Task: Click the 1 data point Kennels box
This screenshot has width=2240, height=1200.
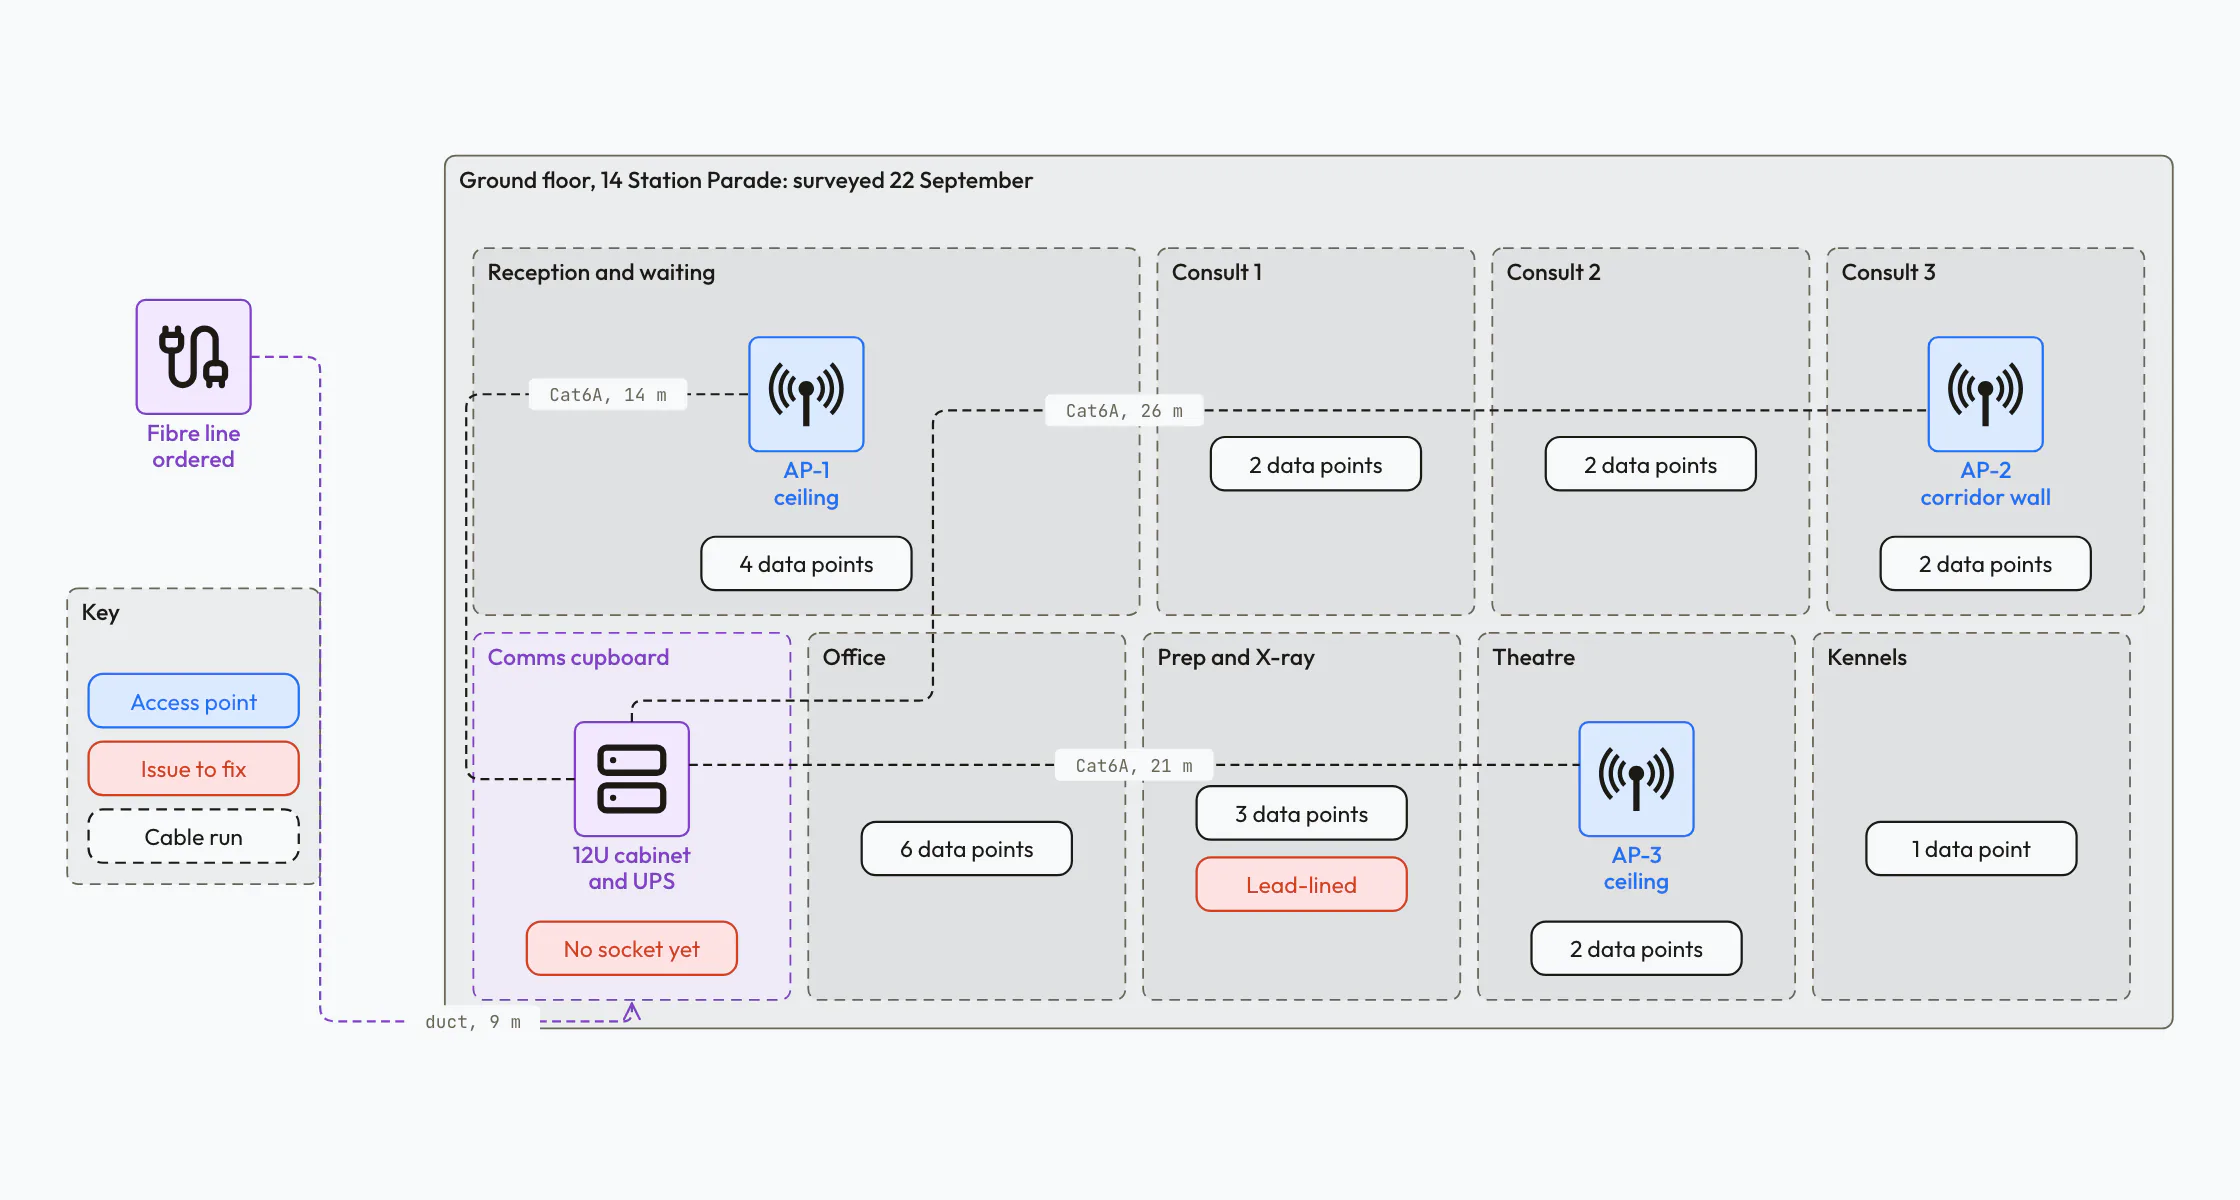Action: [1971, 848]
